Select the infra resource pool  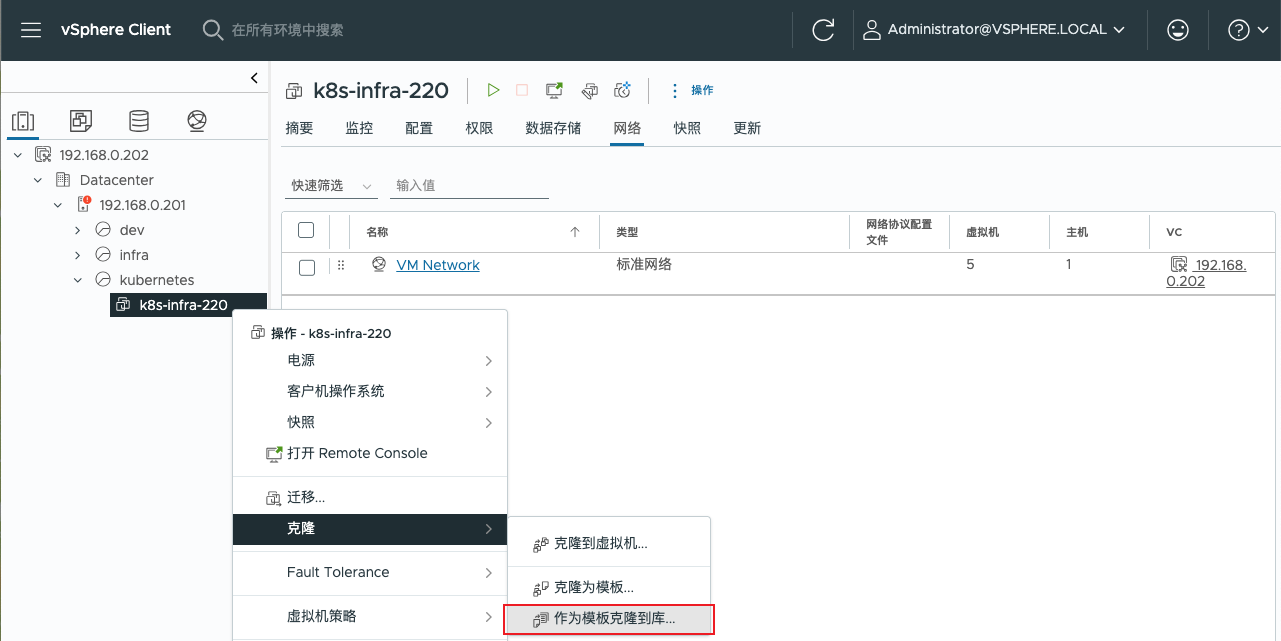(133, 255)
